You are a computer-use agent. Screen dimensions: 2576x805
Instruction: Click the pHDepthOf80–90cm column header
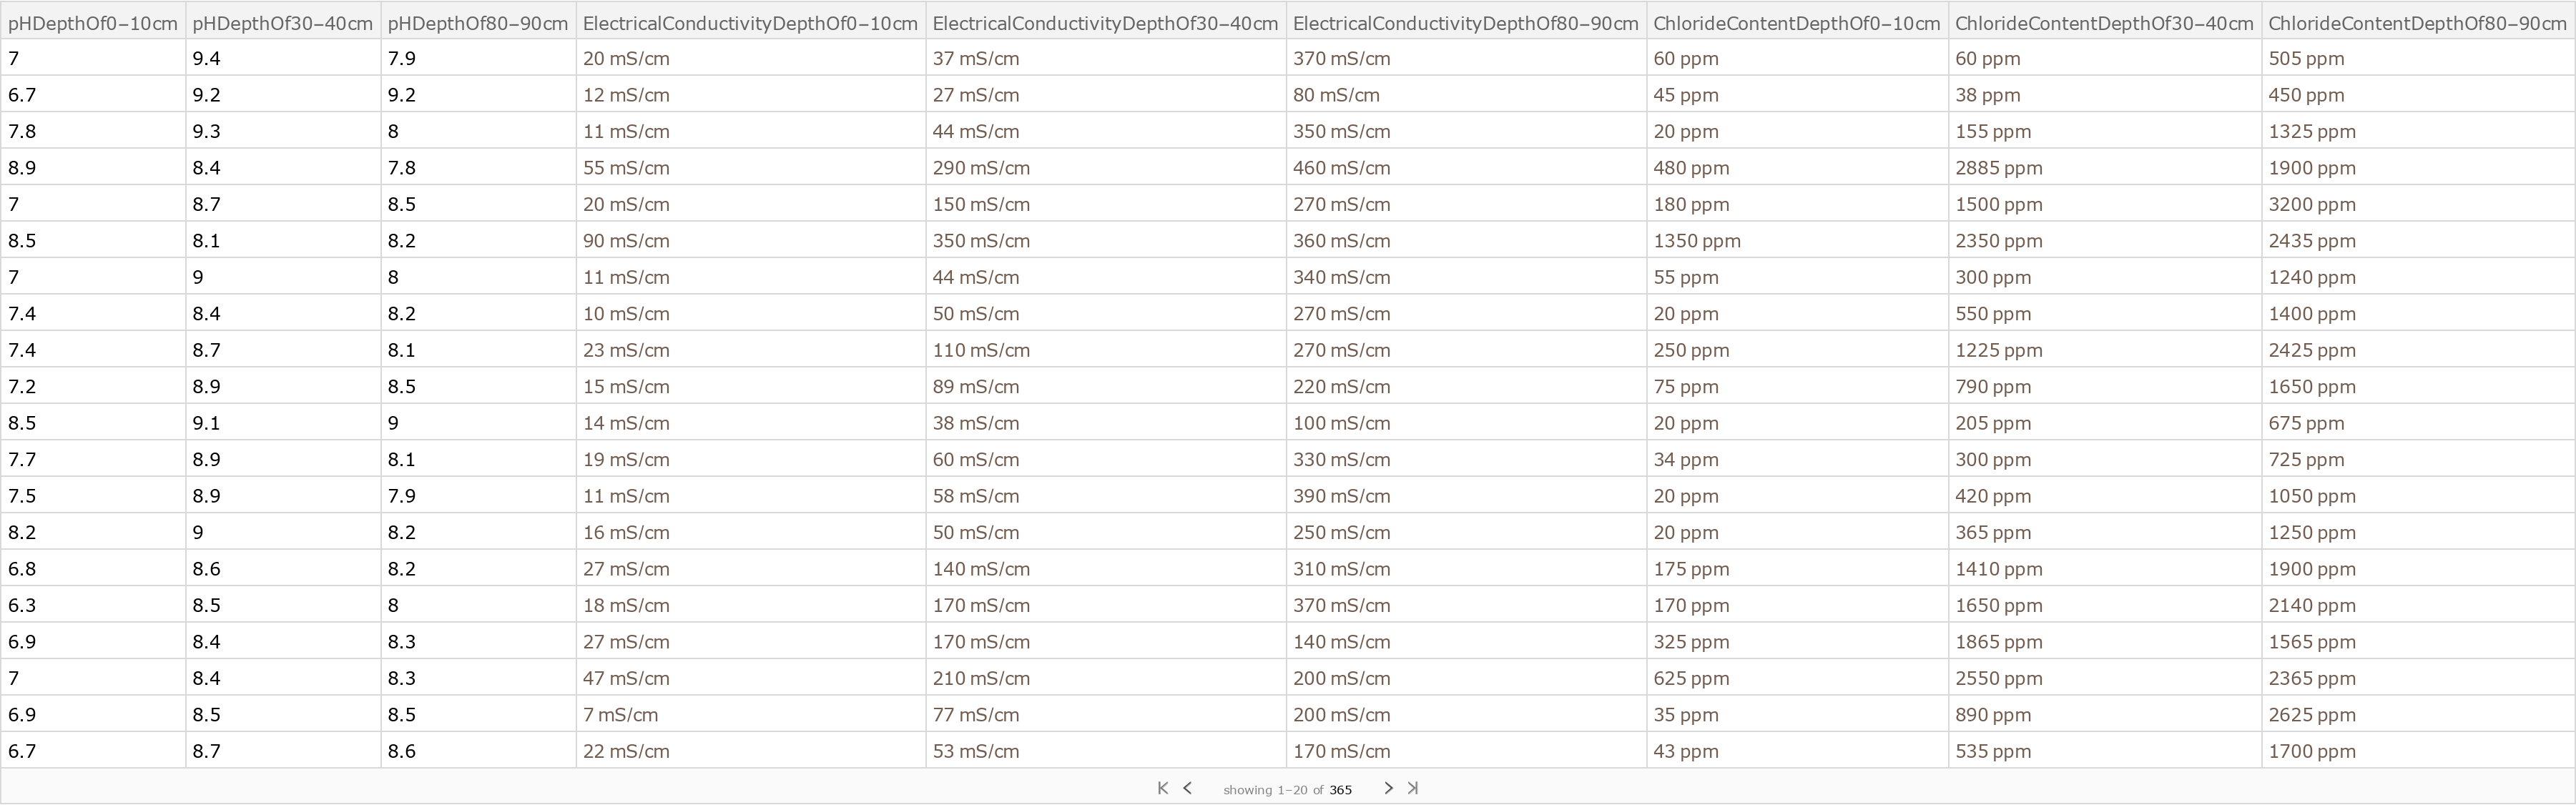pos(477,23)
